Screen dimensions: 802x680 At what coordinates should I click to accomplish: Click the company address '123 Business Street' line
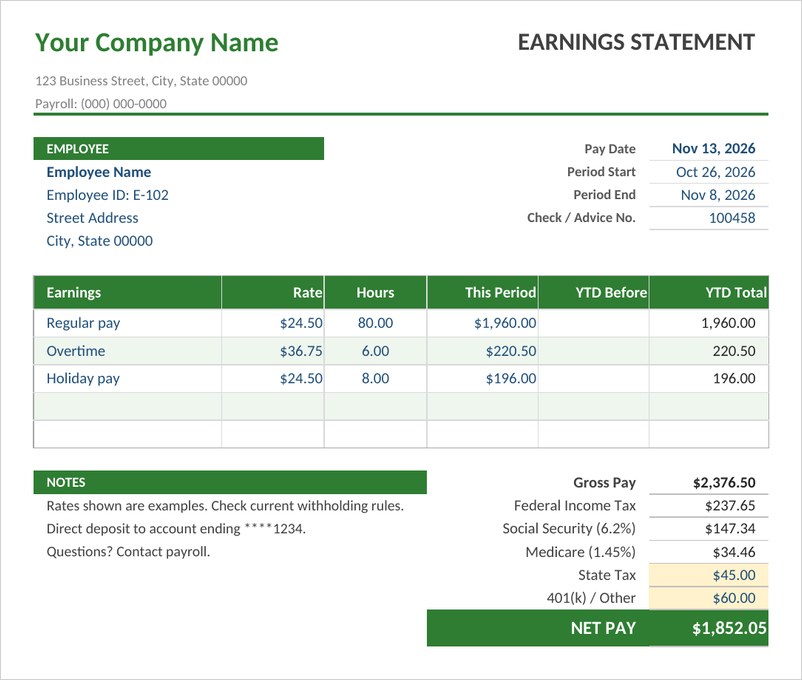(x=141, y=81)
